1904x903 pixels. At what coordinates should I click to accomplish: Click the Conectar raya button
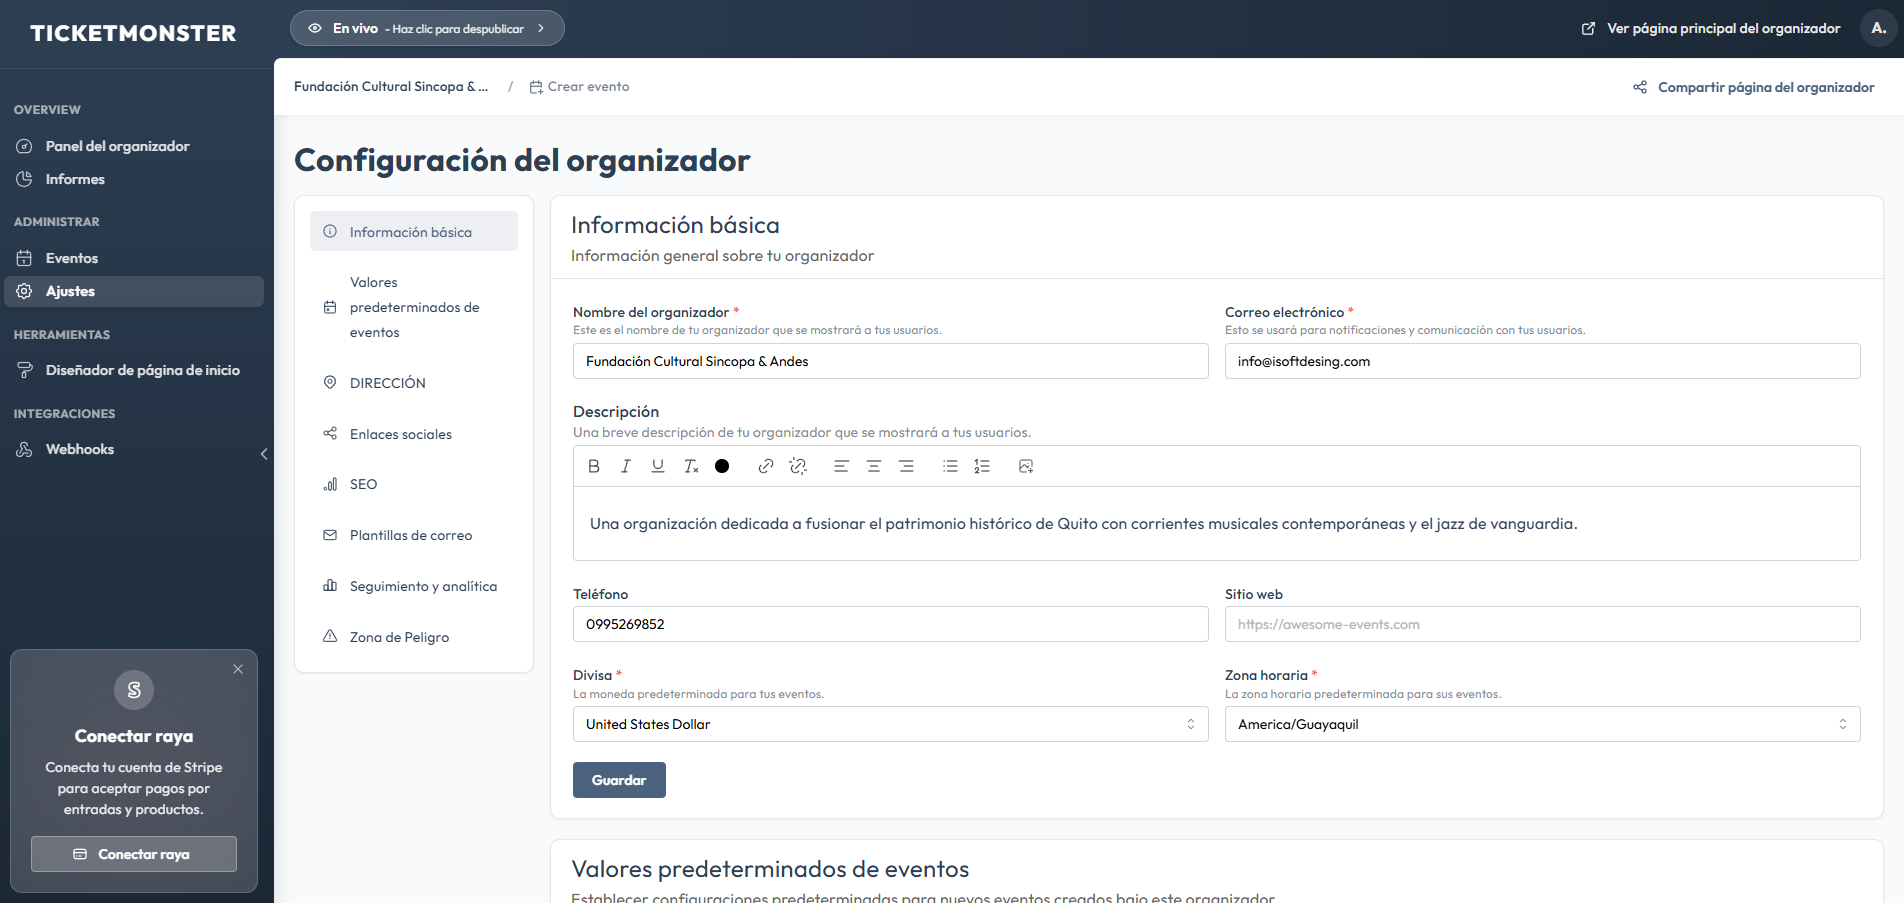point(134,854)
